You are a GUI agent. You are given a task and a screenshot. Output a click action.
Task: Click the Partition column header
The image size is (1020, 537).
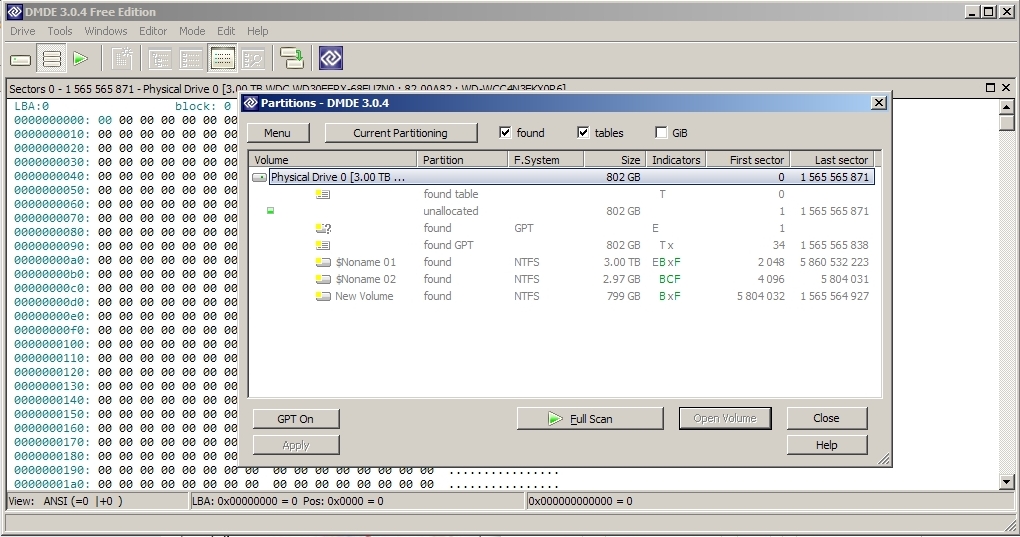(462, 159)
